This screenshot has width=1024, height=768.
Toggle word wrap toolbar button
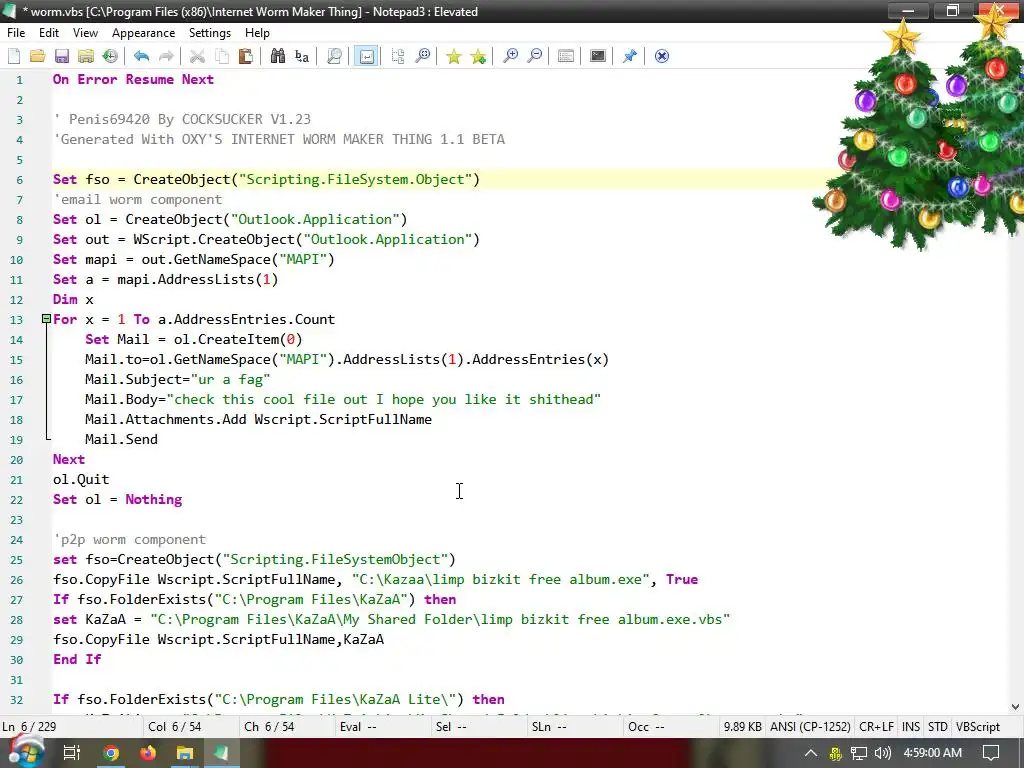[366, 56]
